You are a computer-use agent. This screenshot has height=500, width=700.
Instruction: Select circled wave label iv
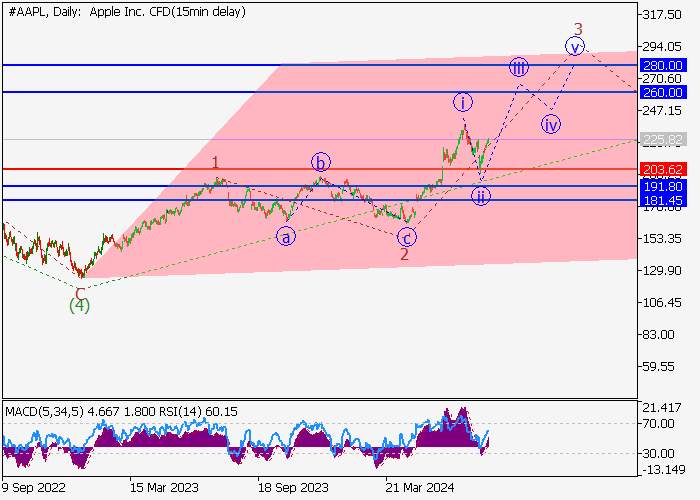[x=551, y=125]
